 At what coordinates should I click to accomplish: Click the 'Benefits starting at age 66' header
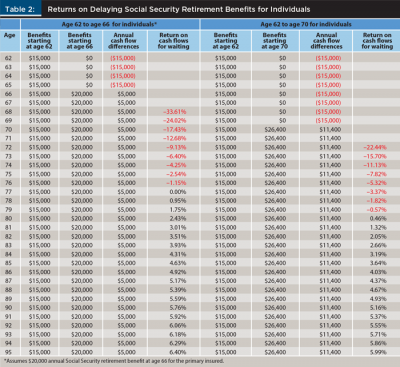pyautogui.click(x=79, y=41)
